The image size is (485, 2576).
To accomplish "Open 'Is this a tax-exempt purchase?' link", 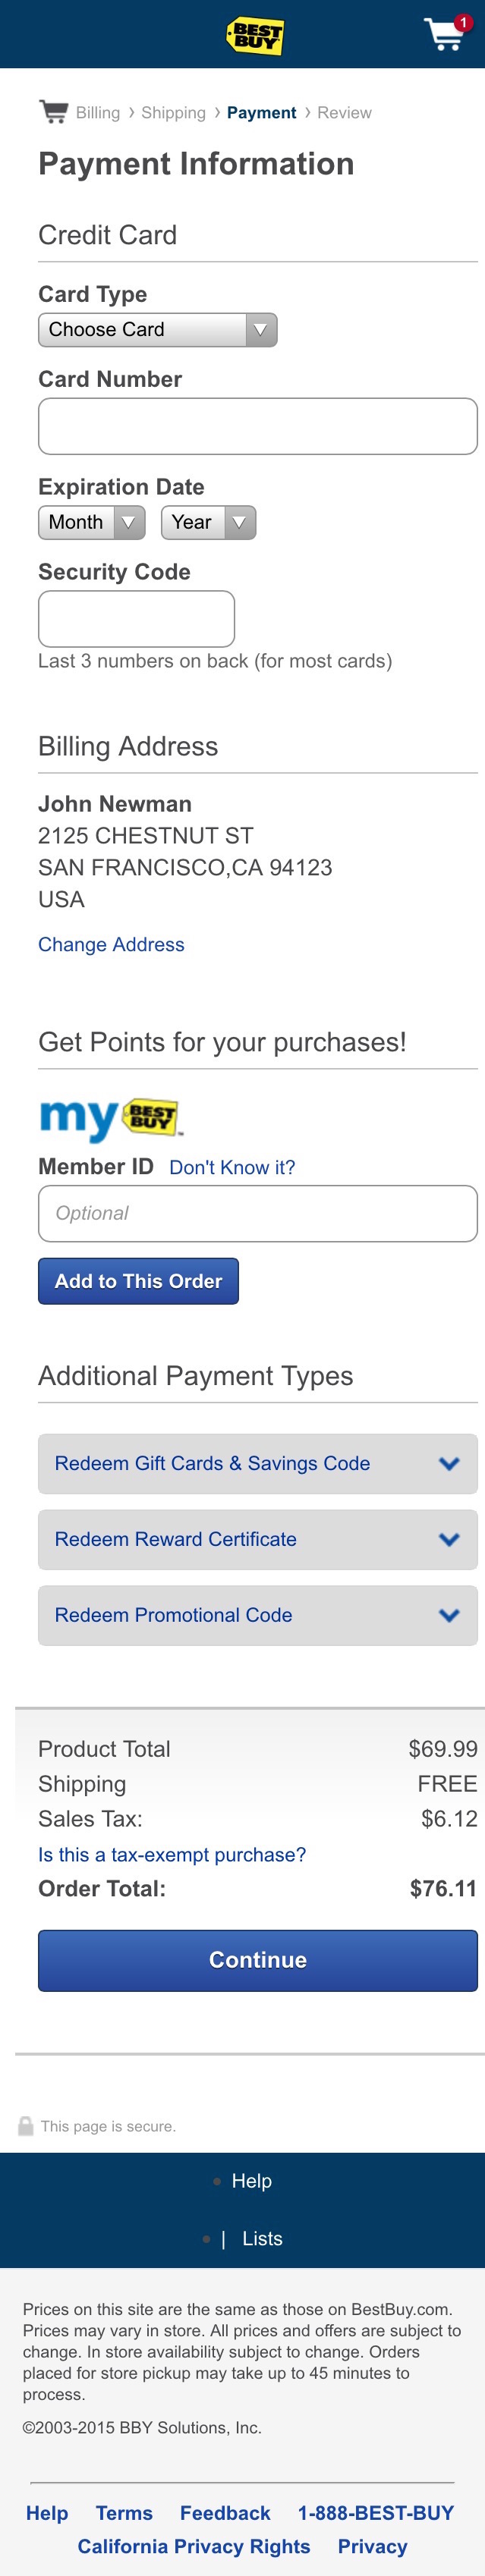I will (171, 1854).
